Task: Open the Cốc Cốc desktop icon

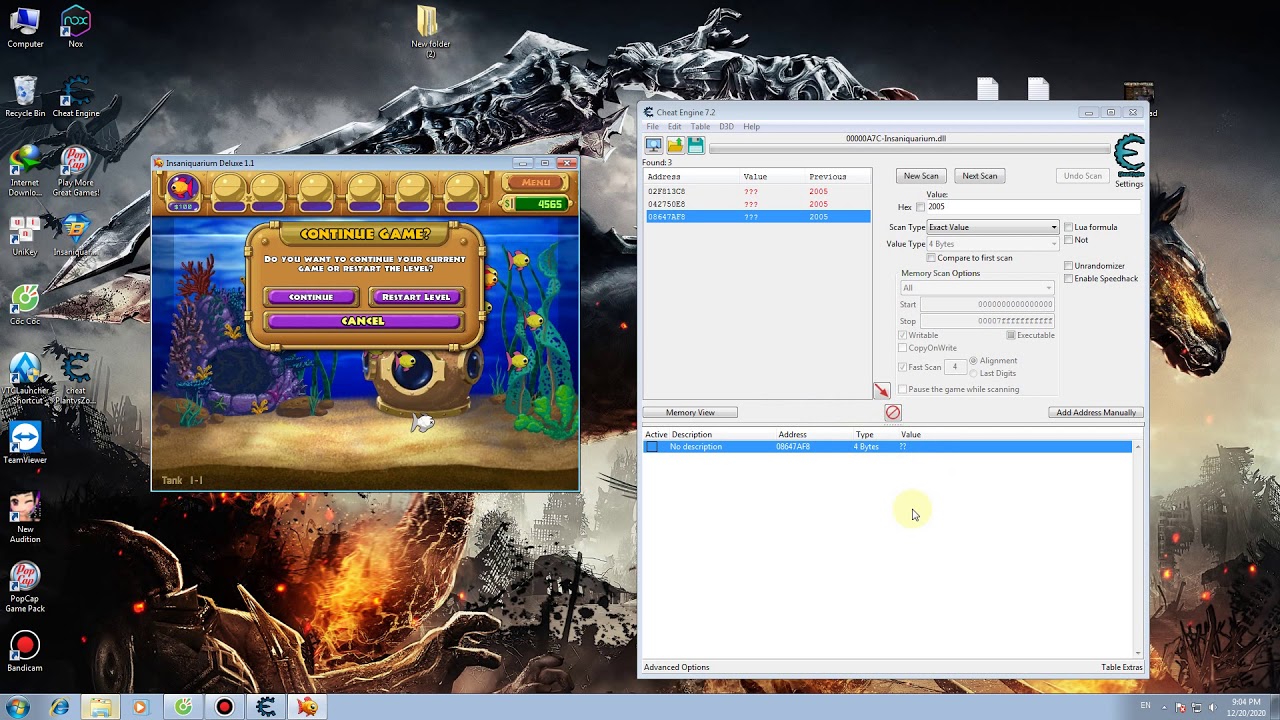Action: [25, 305]
